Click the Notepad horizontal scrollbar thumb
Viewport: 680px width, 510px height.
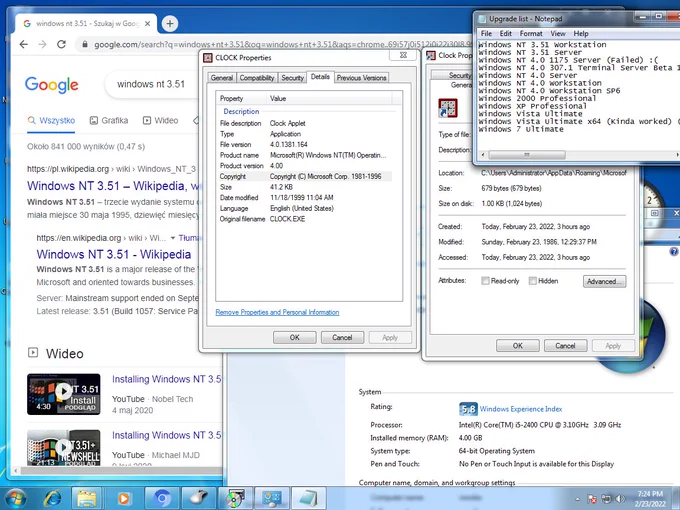click(527, 155)
